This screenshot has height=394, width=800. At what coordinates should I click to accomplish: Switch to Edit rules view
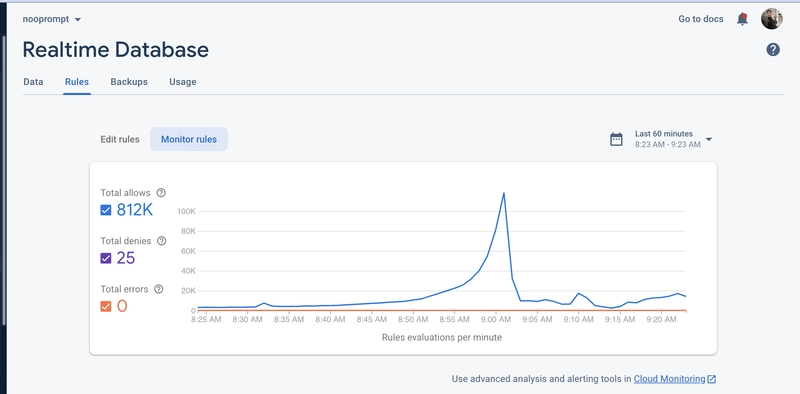click(120, 139)
